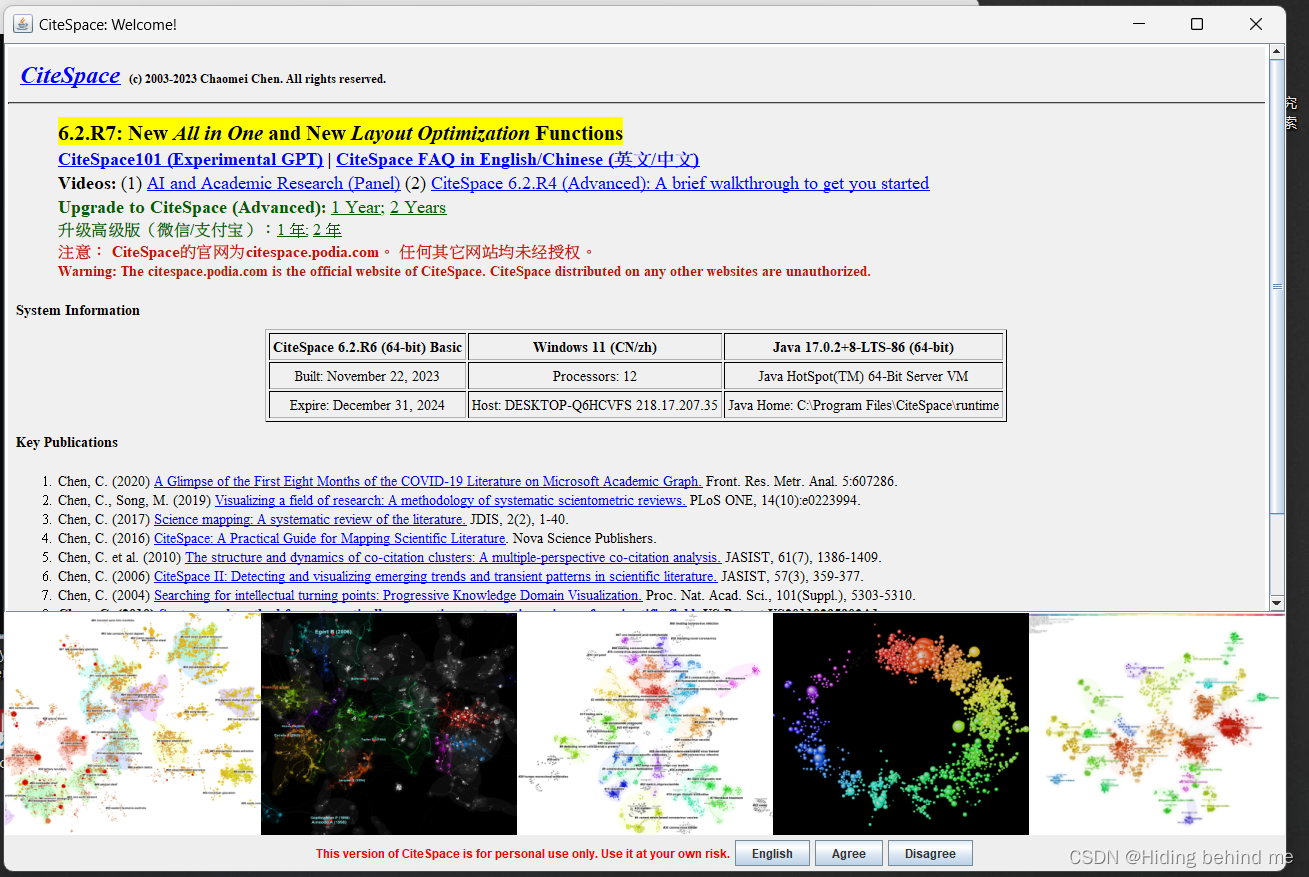Close the CiteSpace Welcome window
The height and width of the screenshot is (877, 1309).
pyautogui.click(x=1256, y=24)
